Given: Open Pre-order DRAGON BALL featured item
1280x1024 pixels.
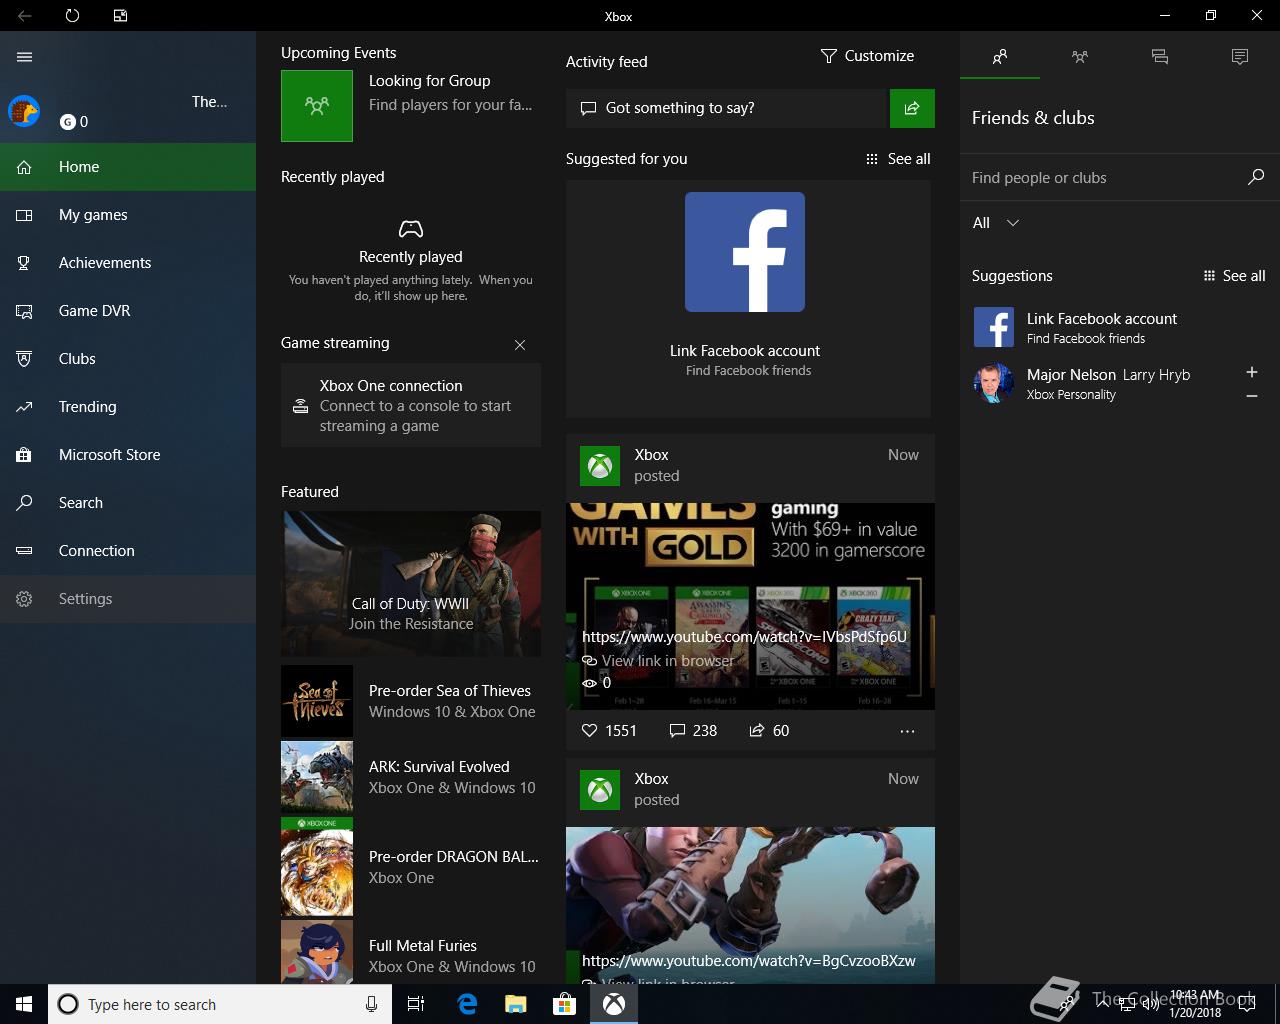Looking at the screenshot, I should click(x=411, y=867).
